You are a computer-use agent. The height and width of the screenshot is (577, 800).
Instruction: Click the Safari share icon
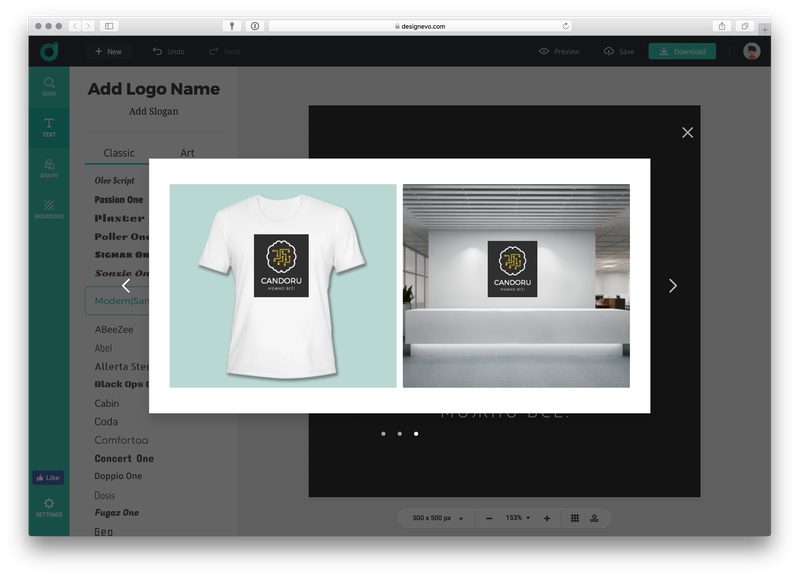(722, 26)
